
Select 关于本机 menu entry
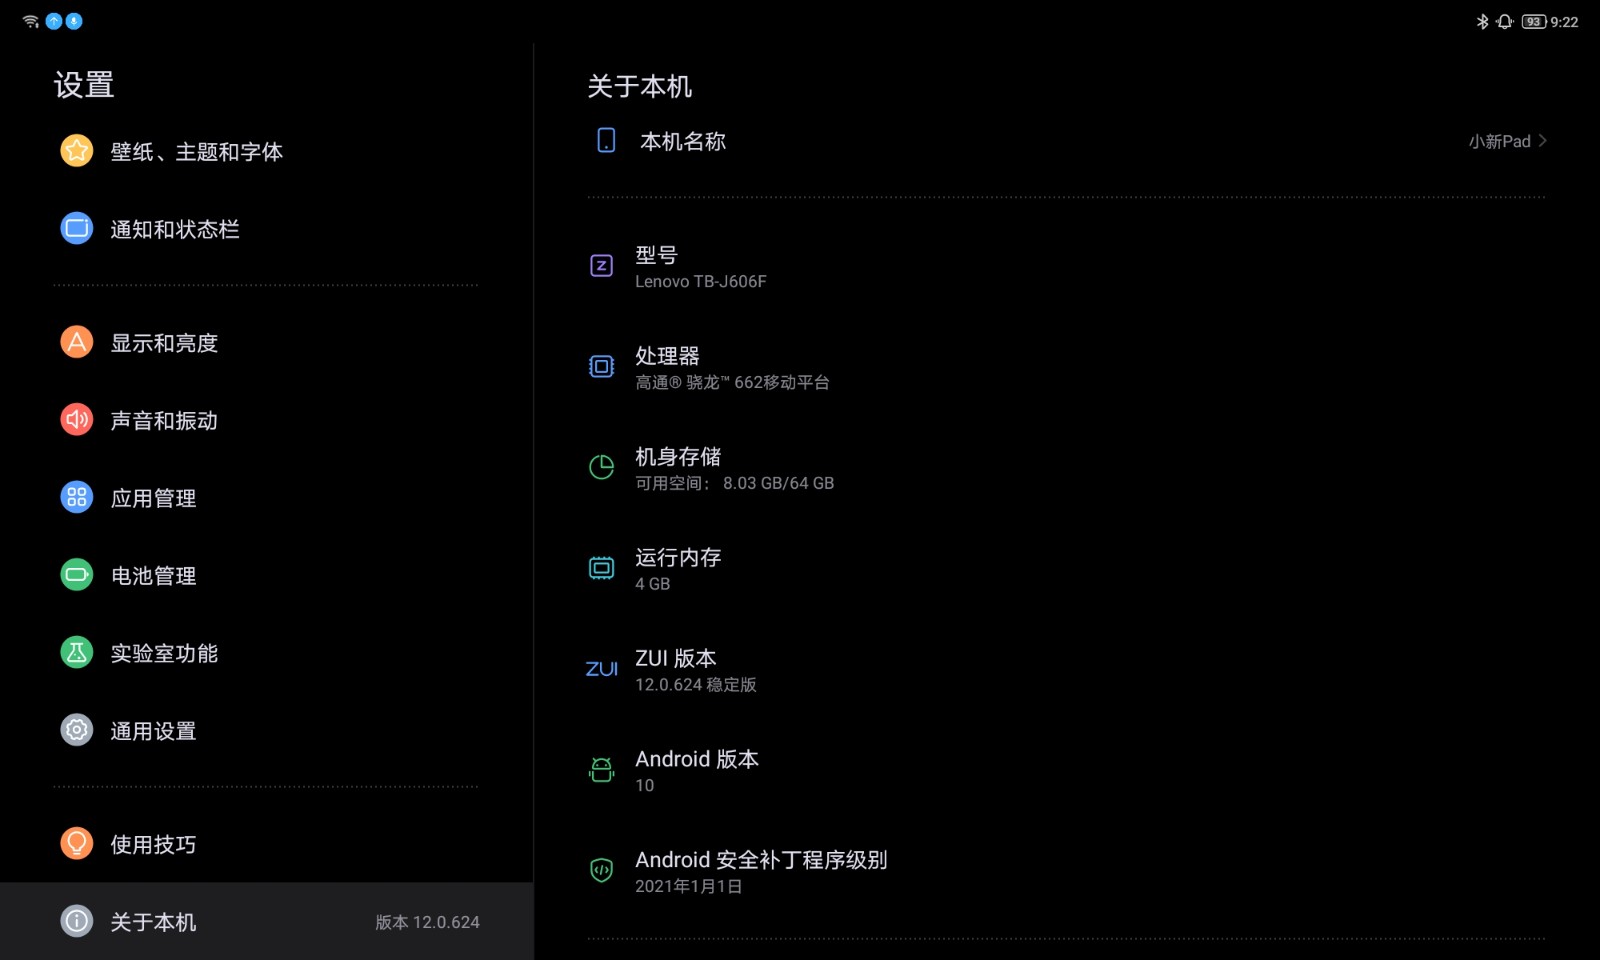(x=267, y=921)
